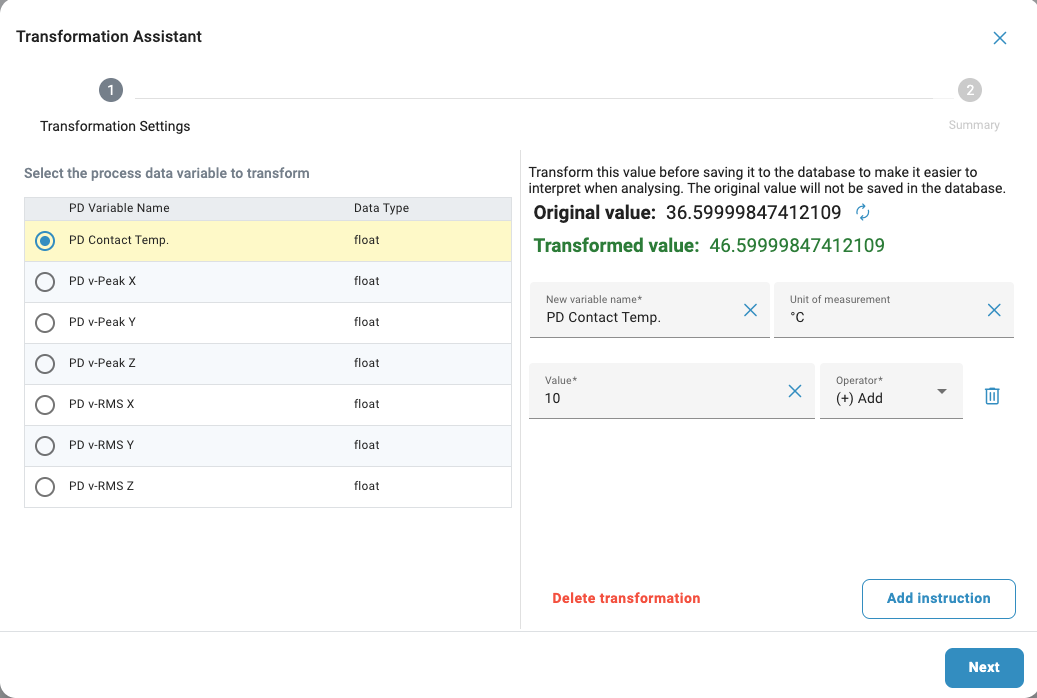Viewport: 1037px width, 698px height.
Task: Clear the Unit of measurement field
Action: [x=994, y=310]
